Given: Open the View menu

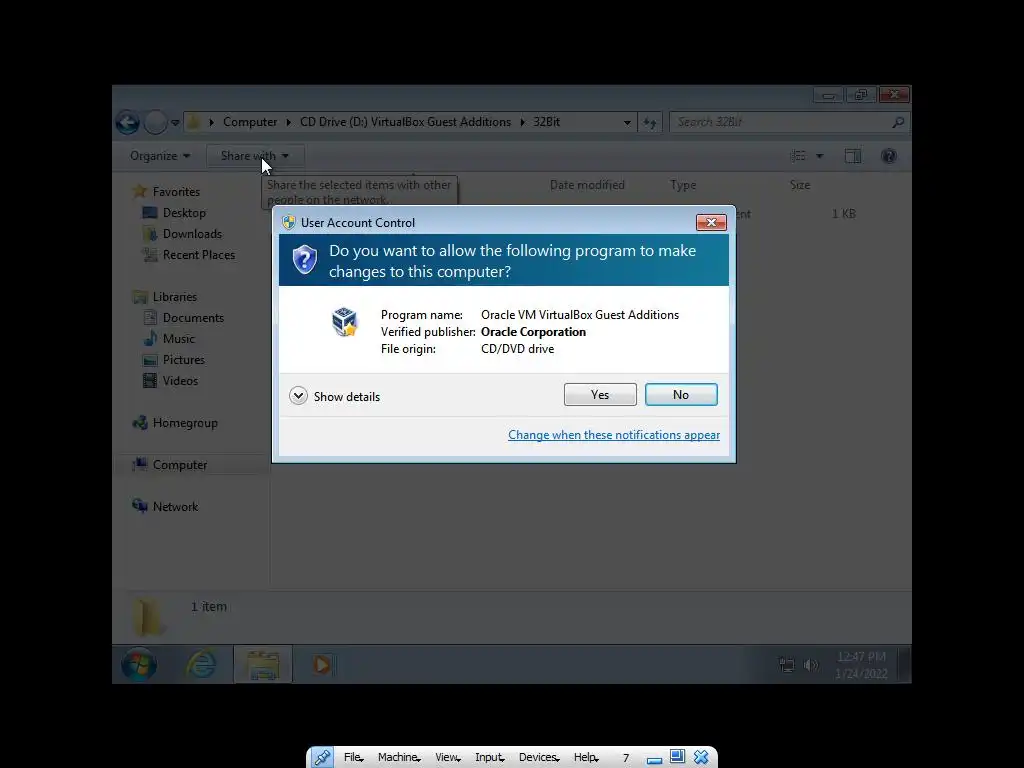Looking at the screenshot, I should coord(448,758).
